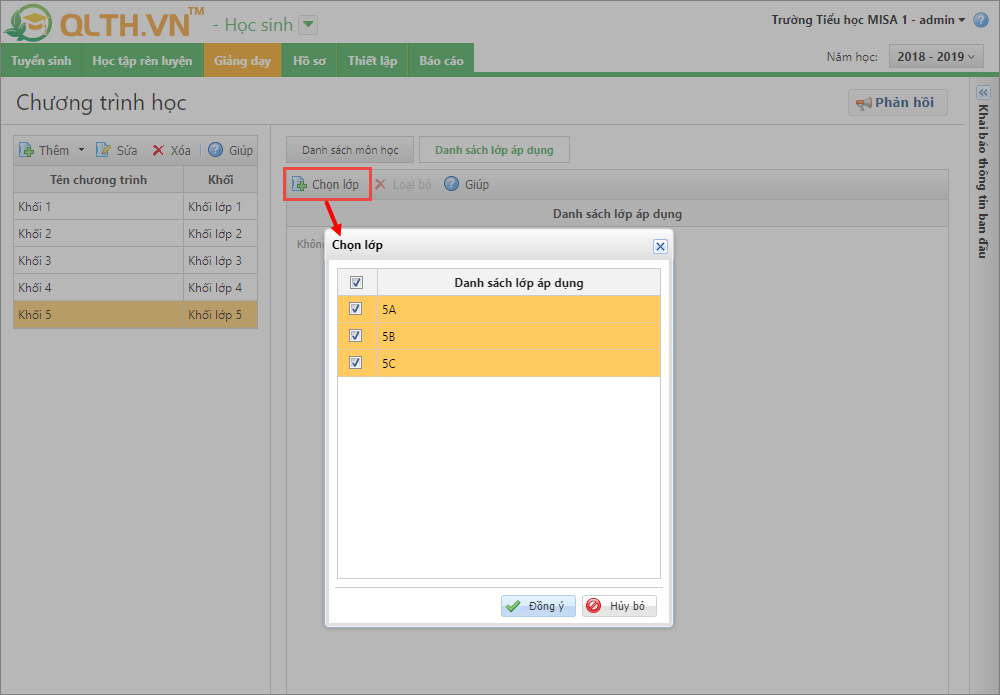Select the Khối 1 program row

[135, 207]
